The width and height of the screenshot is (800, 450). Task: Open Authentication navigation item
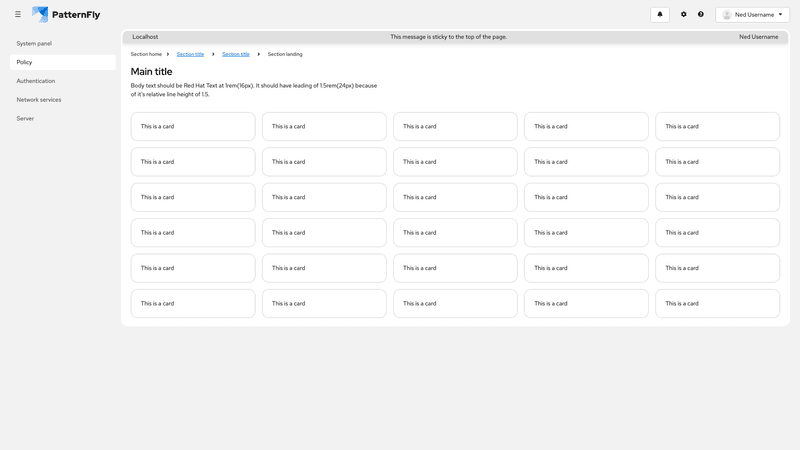click(36, 81)
